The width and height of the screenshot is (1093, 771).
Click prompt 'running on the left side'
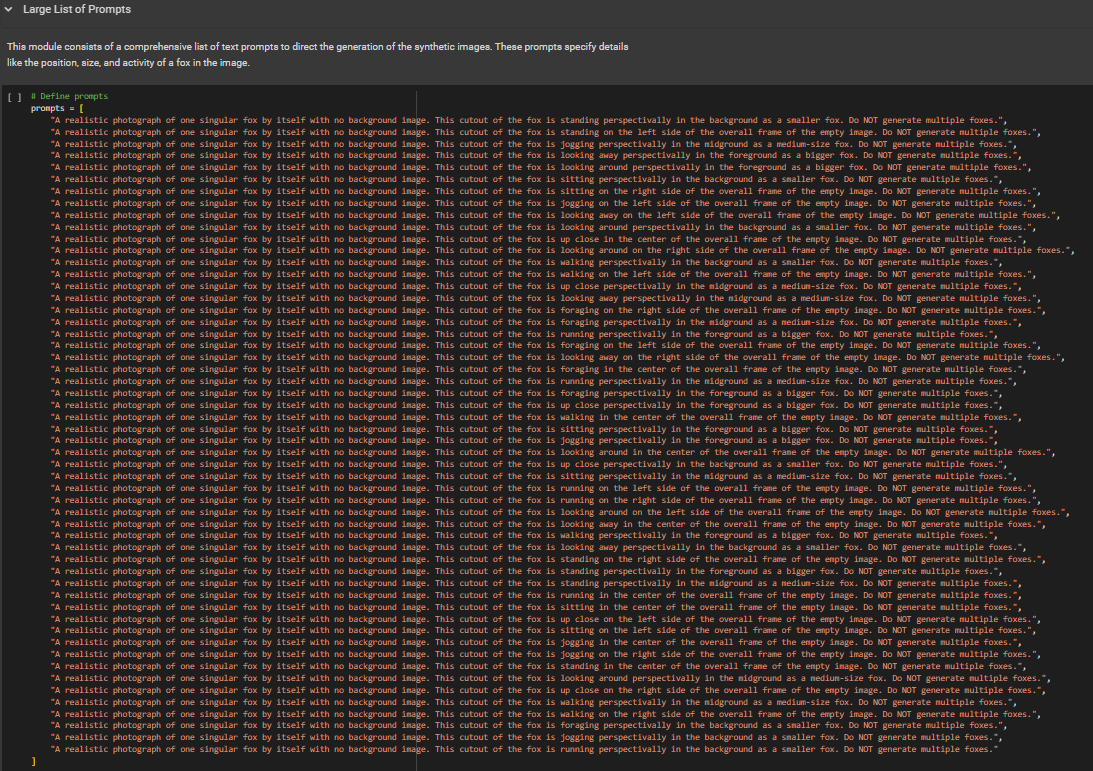(x=543, y=488)
